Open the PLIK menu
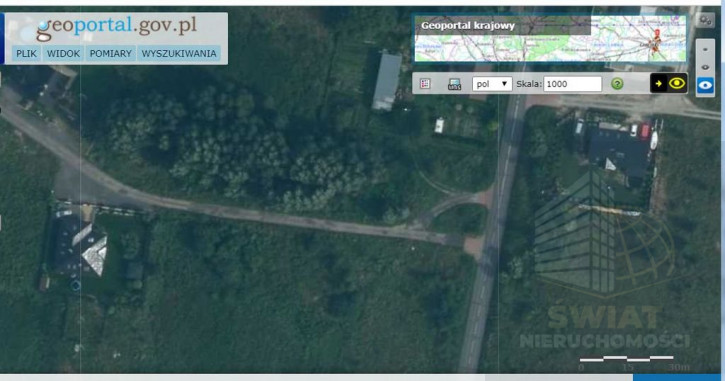725x381 pixels. (26, 54)
